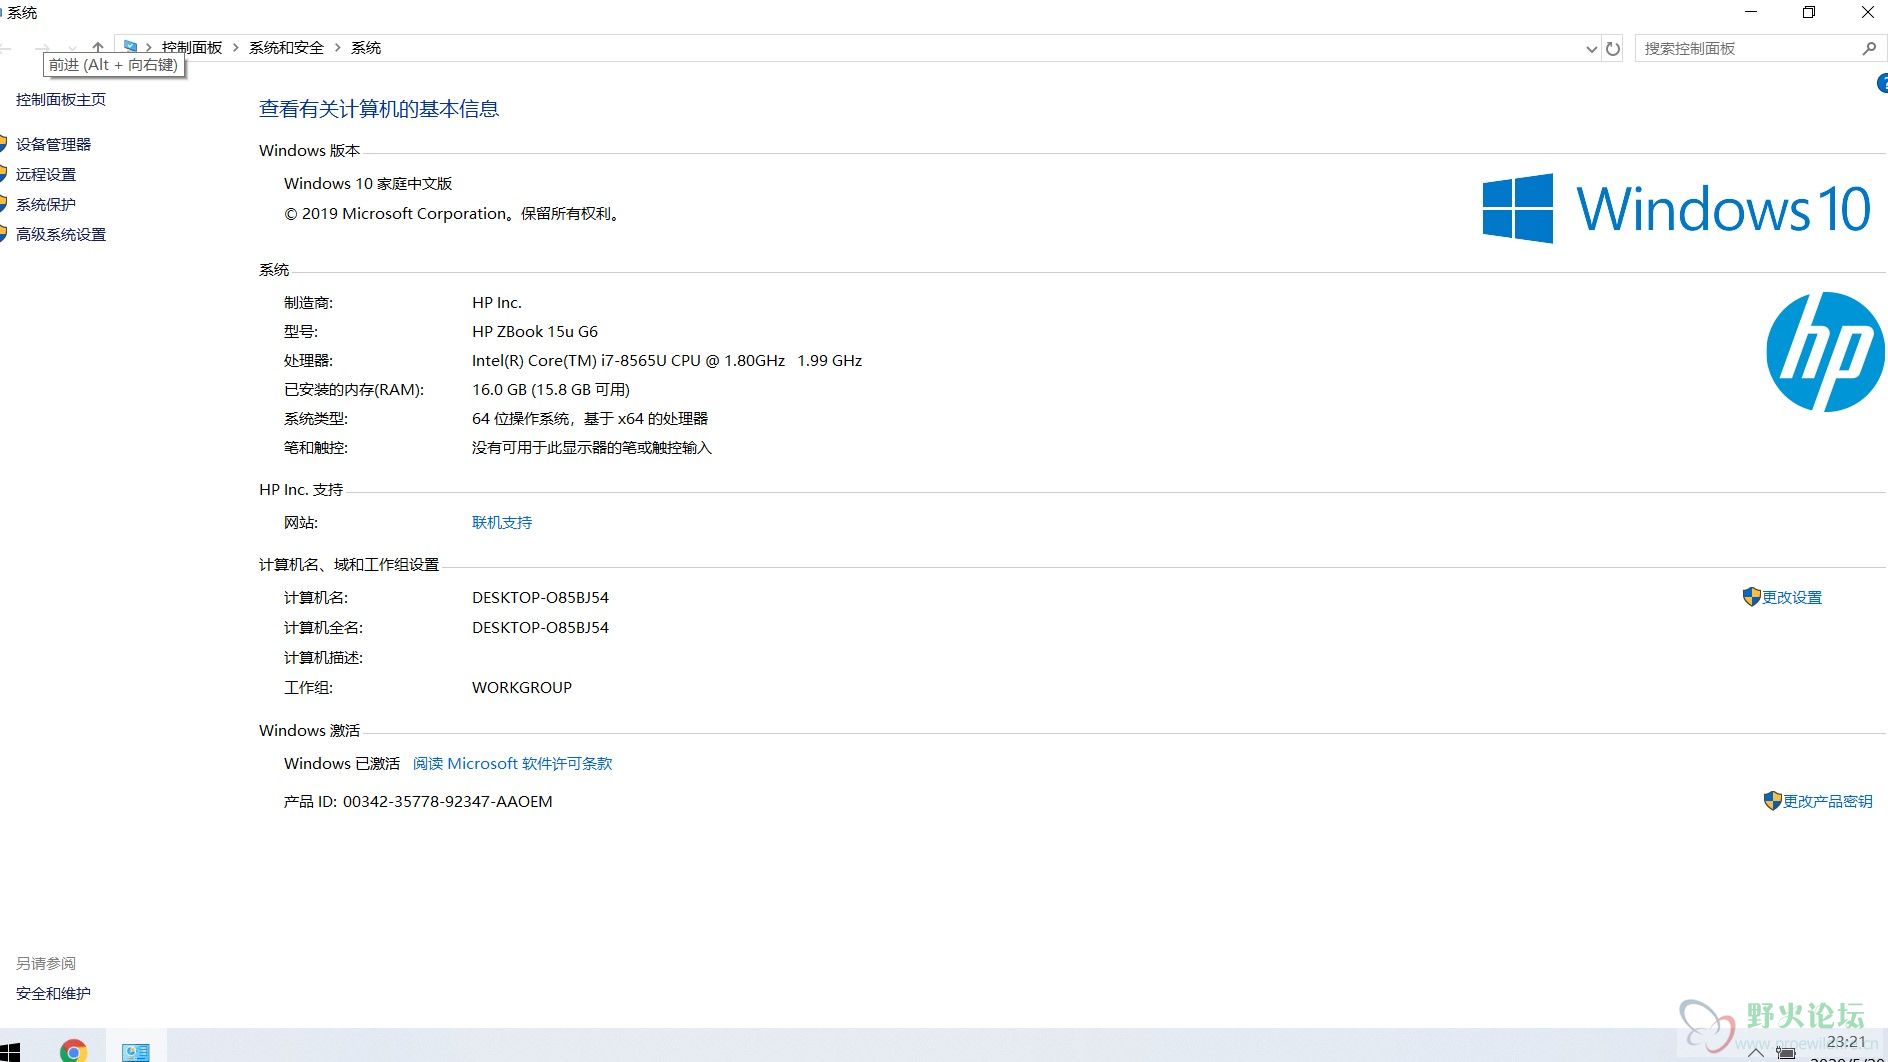Open 高级系统设置 from sidebar
This screenshot has height=1062, width=1888.
(x=61, y=234)
